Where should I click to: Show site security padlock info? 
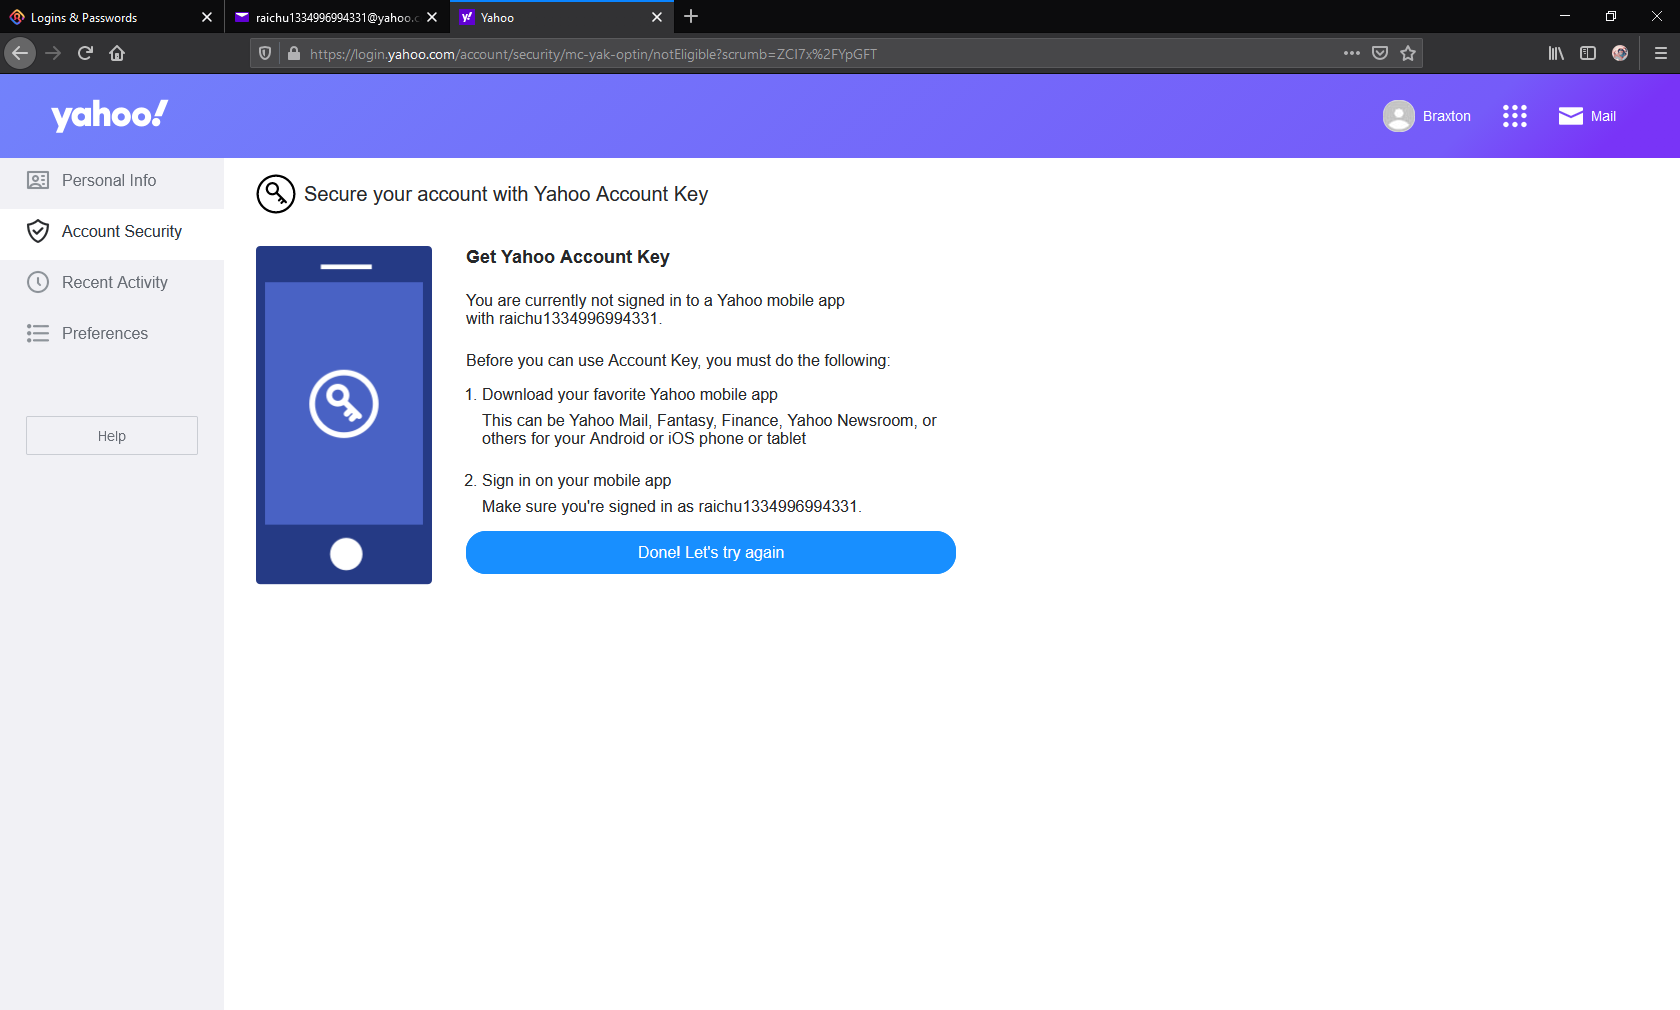coord(294,53)
